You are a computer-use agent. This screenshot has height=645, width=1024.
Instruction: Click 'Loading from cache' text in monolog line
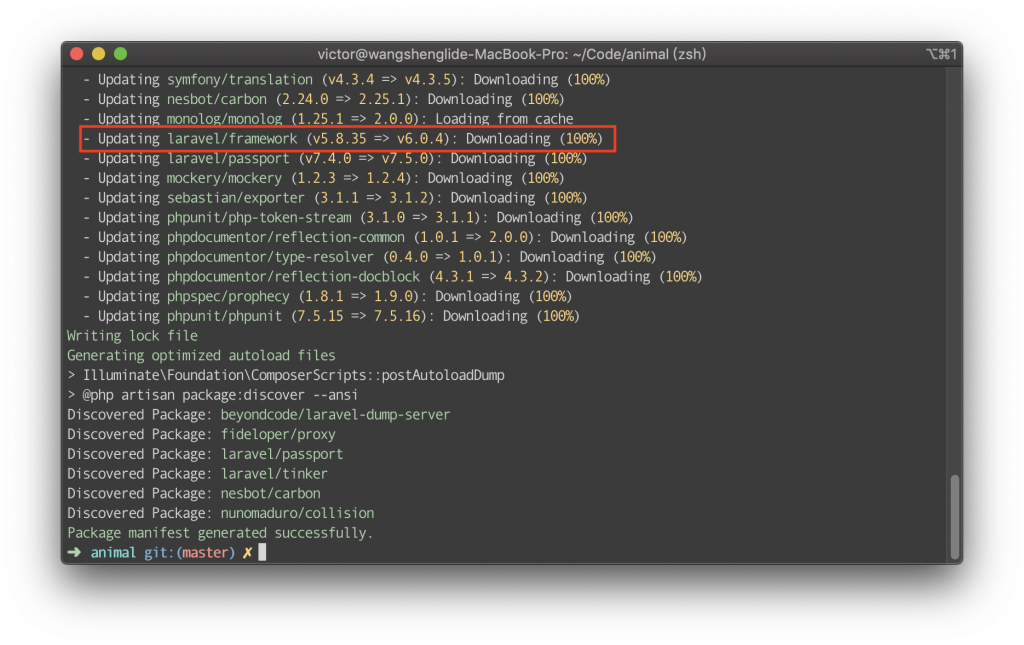point(504,119)
